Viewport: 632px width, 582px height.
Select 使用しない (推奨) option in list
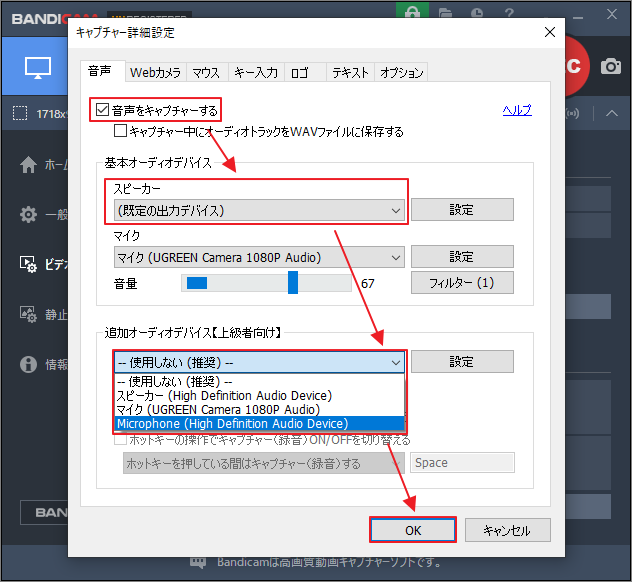[x=259, y=381]
